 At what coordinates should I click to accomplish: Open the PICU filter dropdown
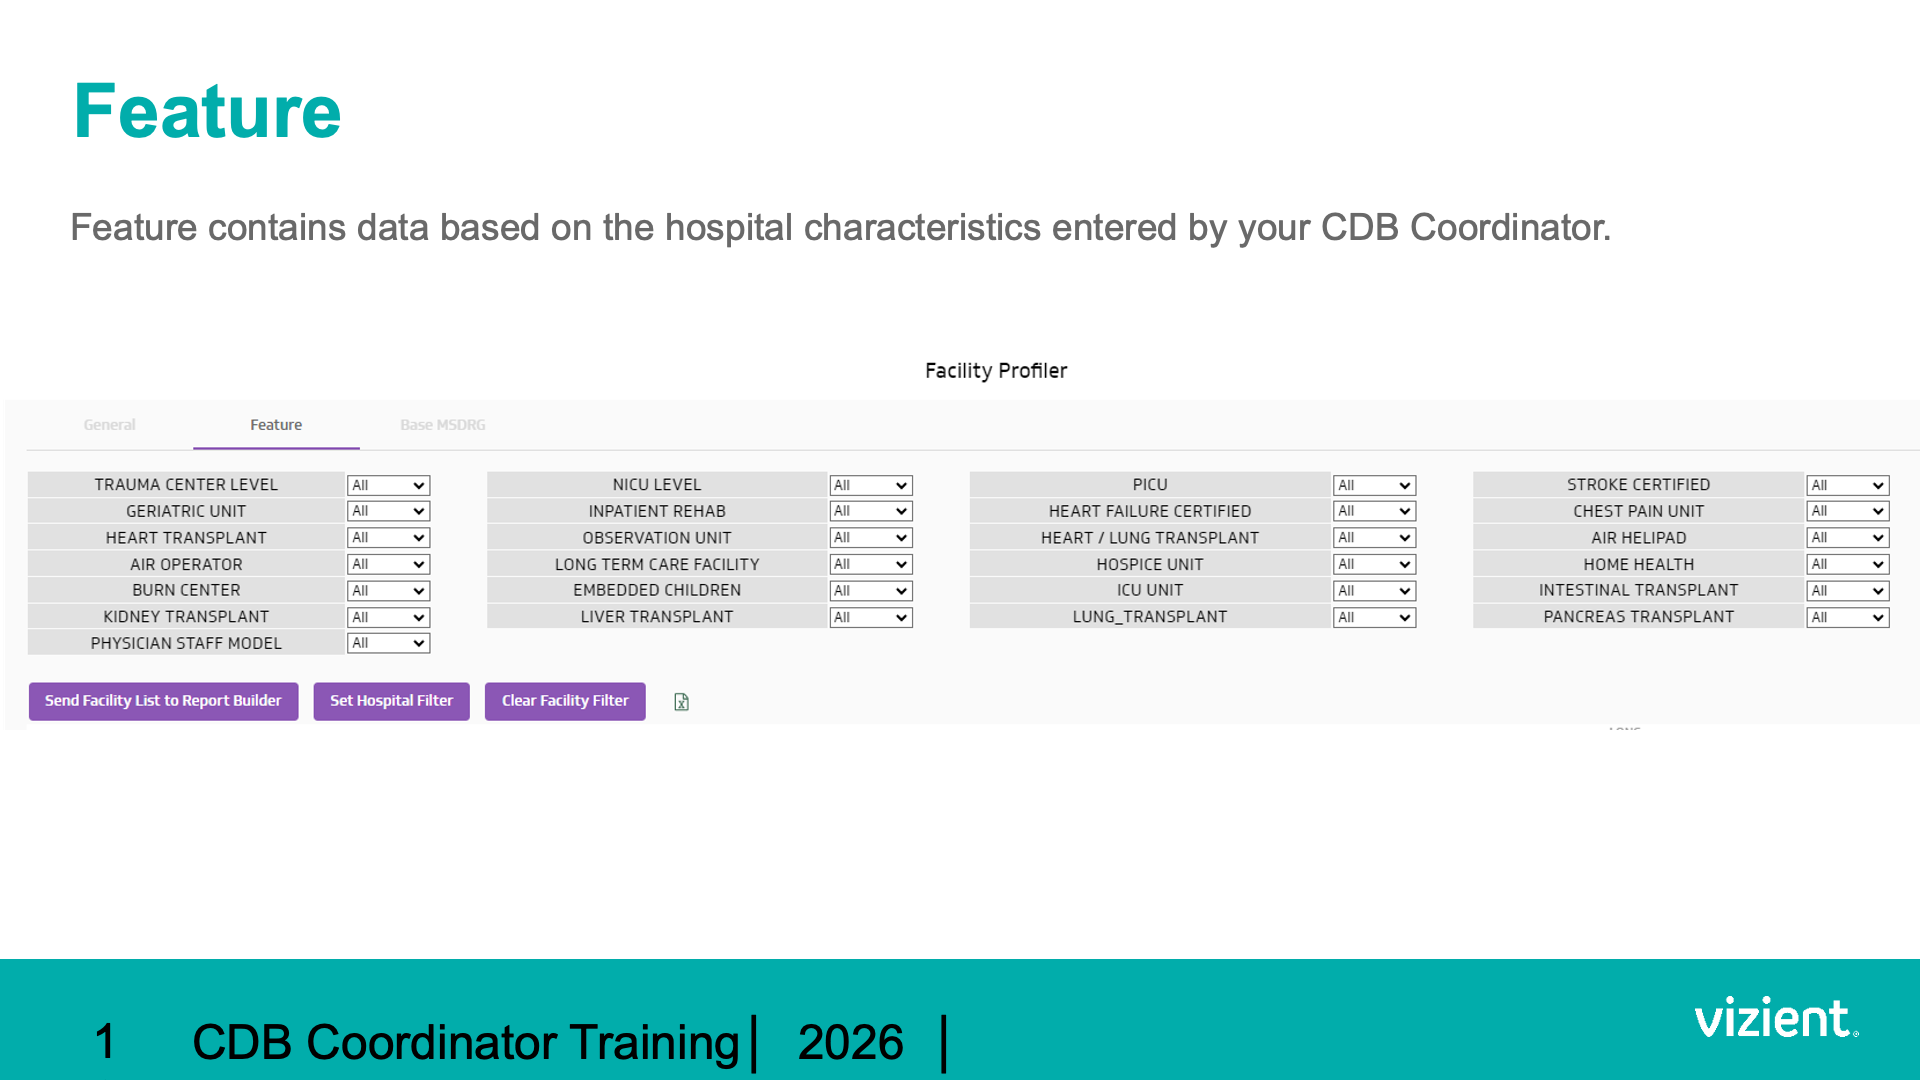point(1374,485)
